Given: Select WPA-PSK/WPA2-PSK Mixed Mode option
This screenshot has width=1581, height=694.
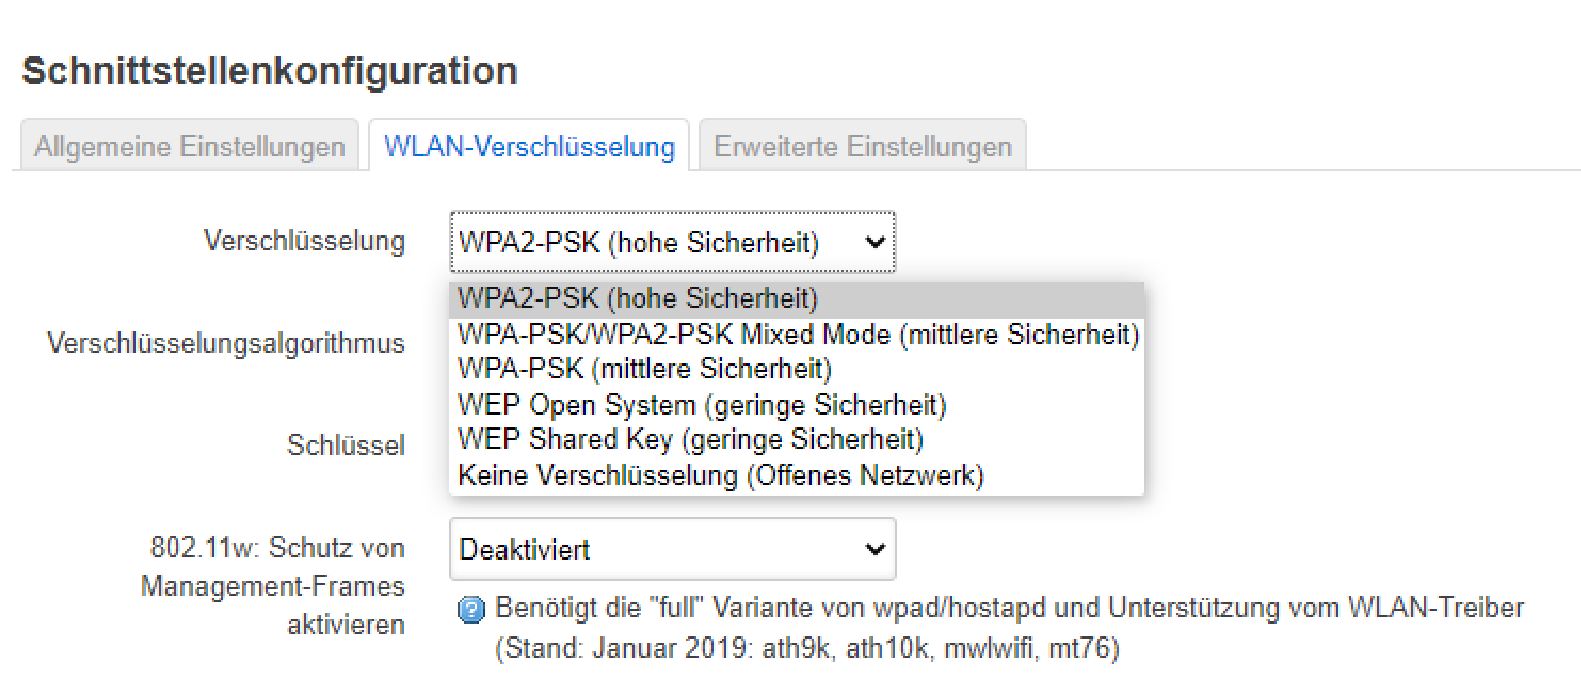Looking at the screenshot, I should point(796,334).
